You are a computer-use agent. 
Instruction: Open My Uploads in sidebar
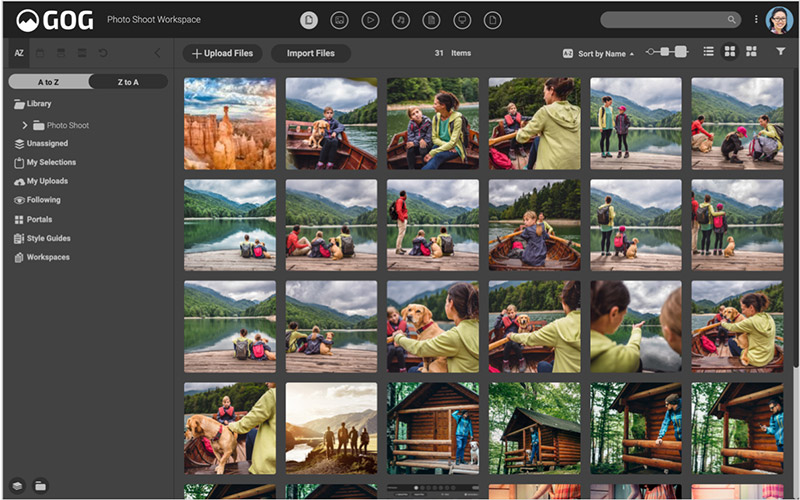46,181
